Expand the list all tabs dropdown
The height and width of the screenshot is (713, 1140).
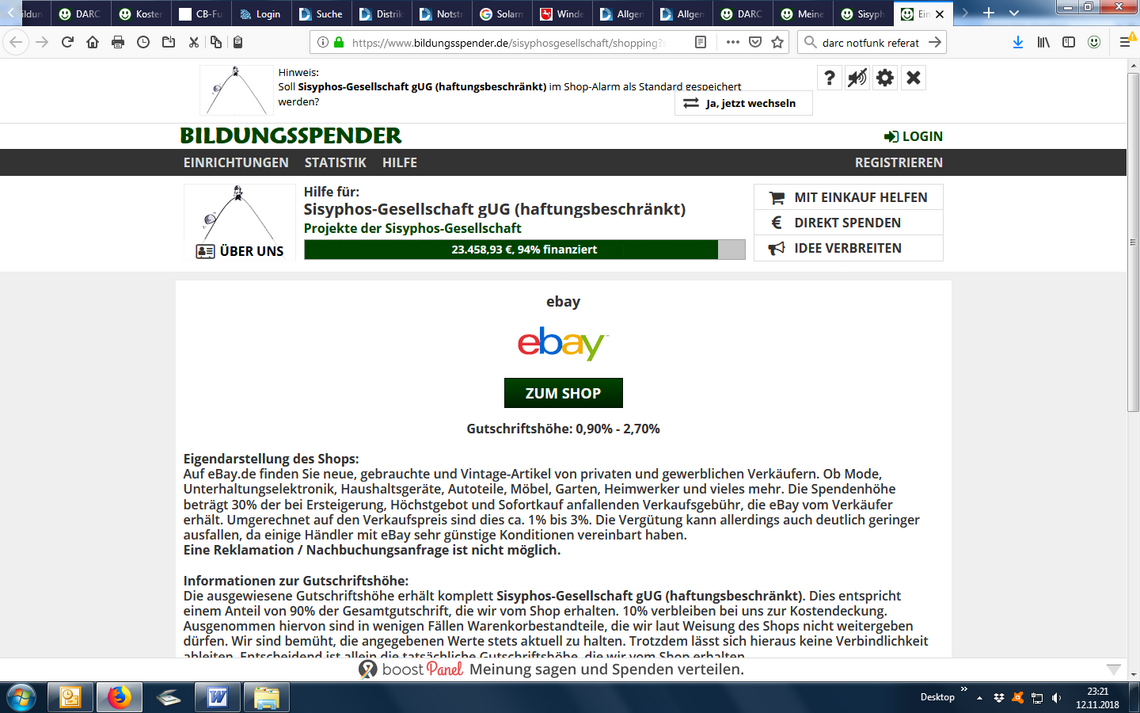pos(1014,13)
